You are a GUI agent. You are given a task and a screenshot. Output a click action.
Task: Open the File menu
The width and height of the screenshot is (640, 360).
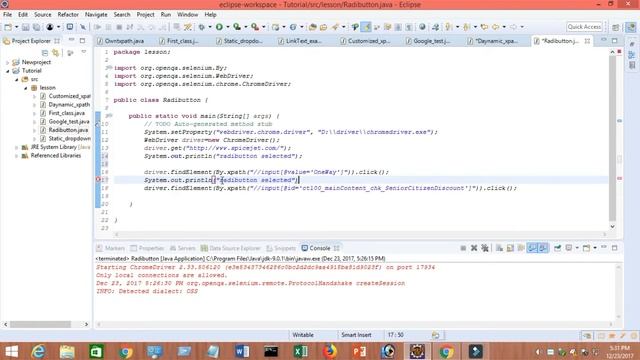click(x=7, y=14)
